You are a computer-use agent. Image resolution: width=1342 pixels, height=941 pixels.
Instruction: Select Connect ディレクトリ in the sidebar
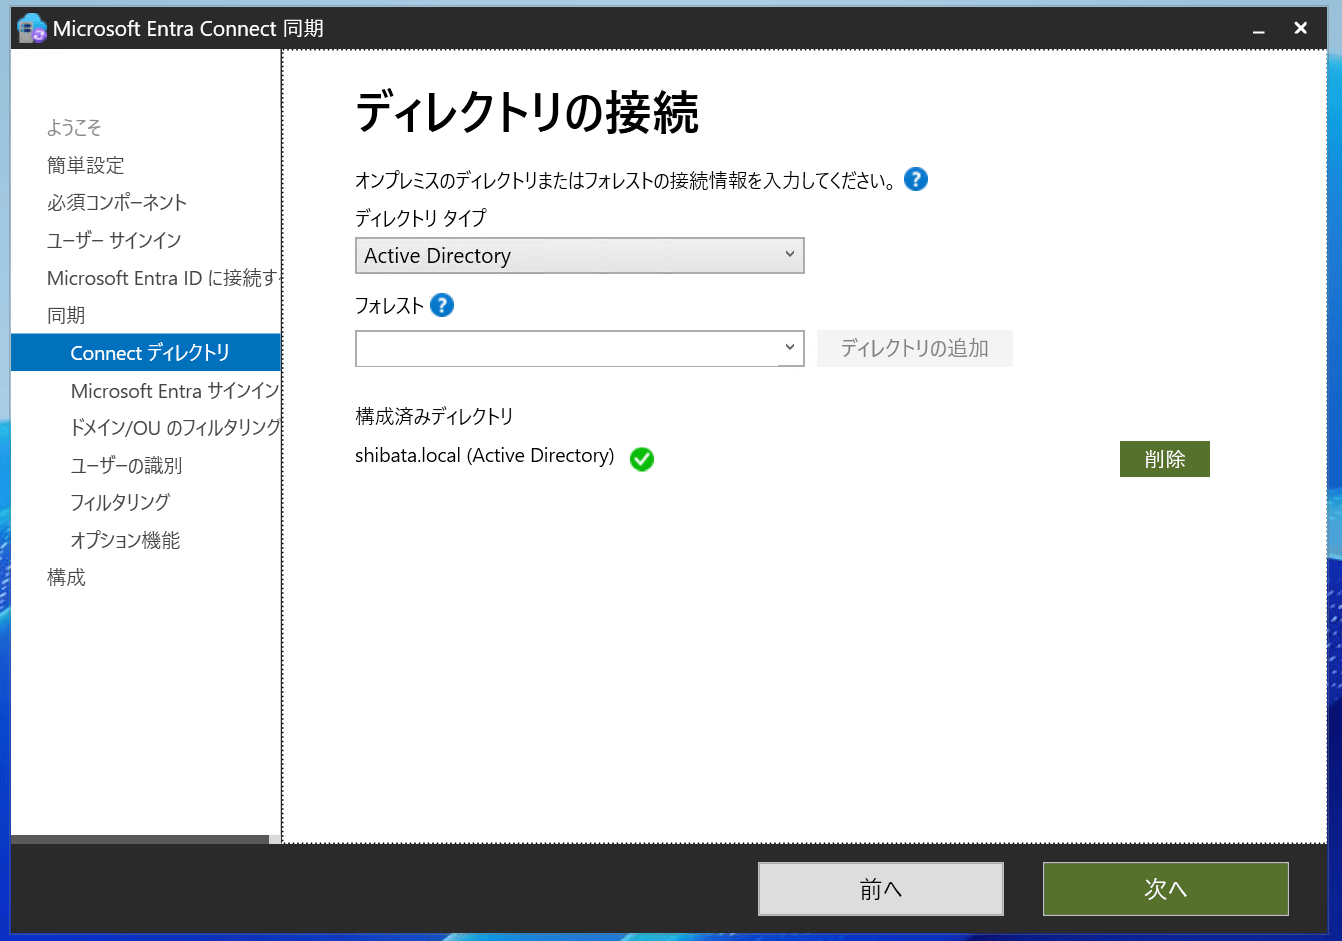(146, 352)
